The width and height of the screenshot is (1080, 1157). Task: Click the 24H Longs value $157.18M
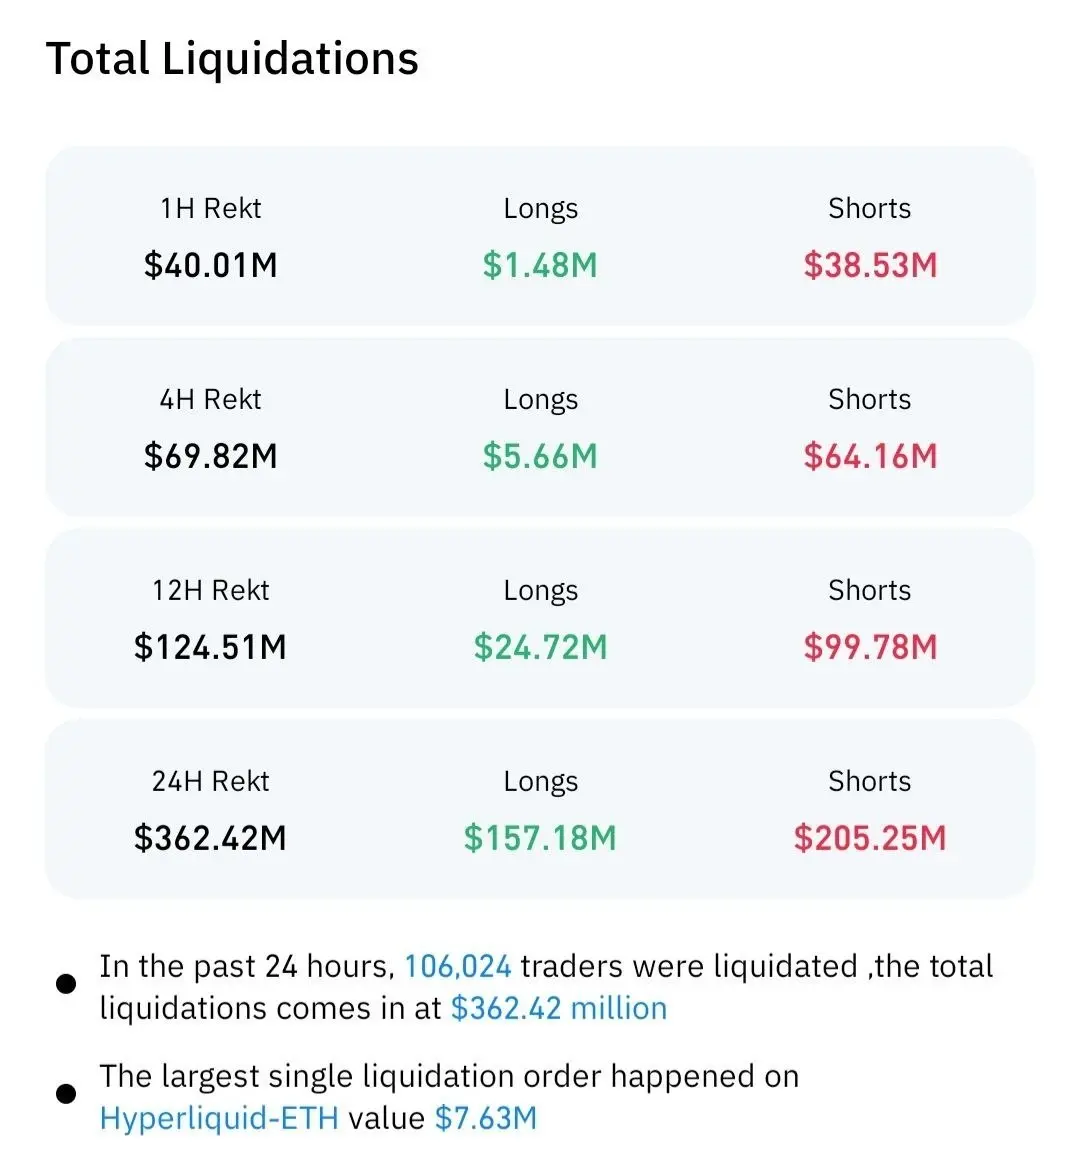[540, 838]
